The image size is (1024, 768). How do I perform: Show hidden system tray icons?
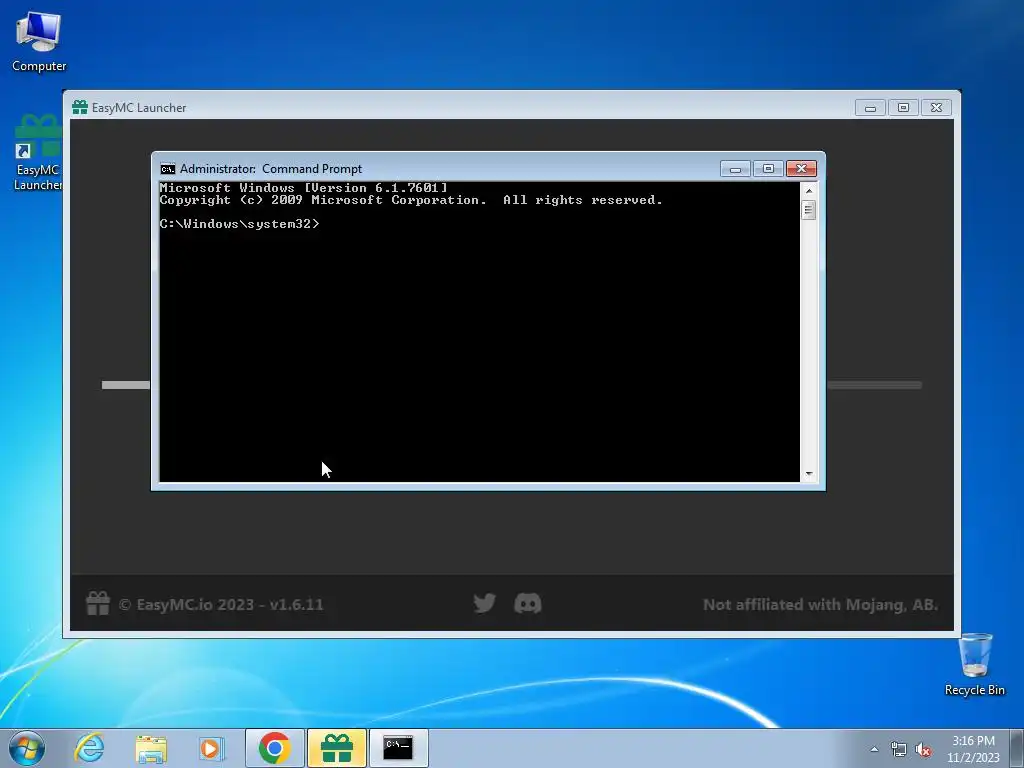pyautogui.click(x=874, y=749)
